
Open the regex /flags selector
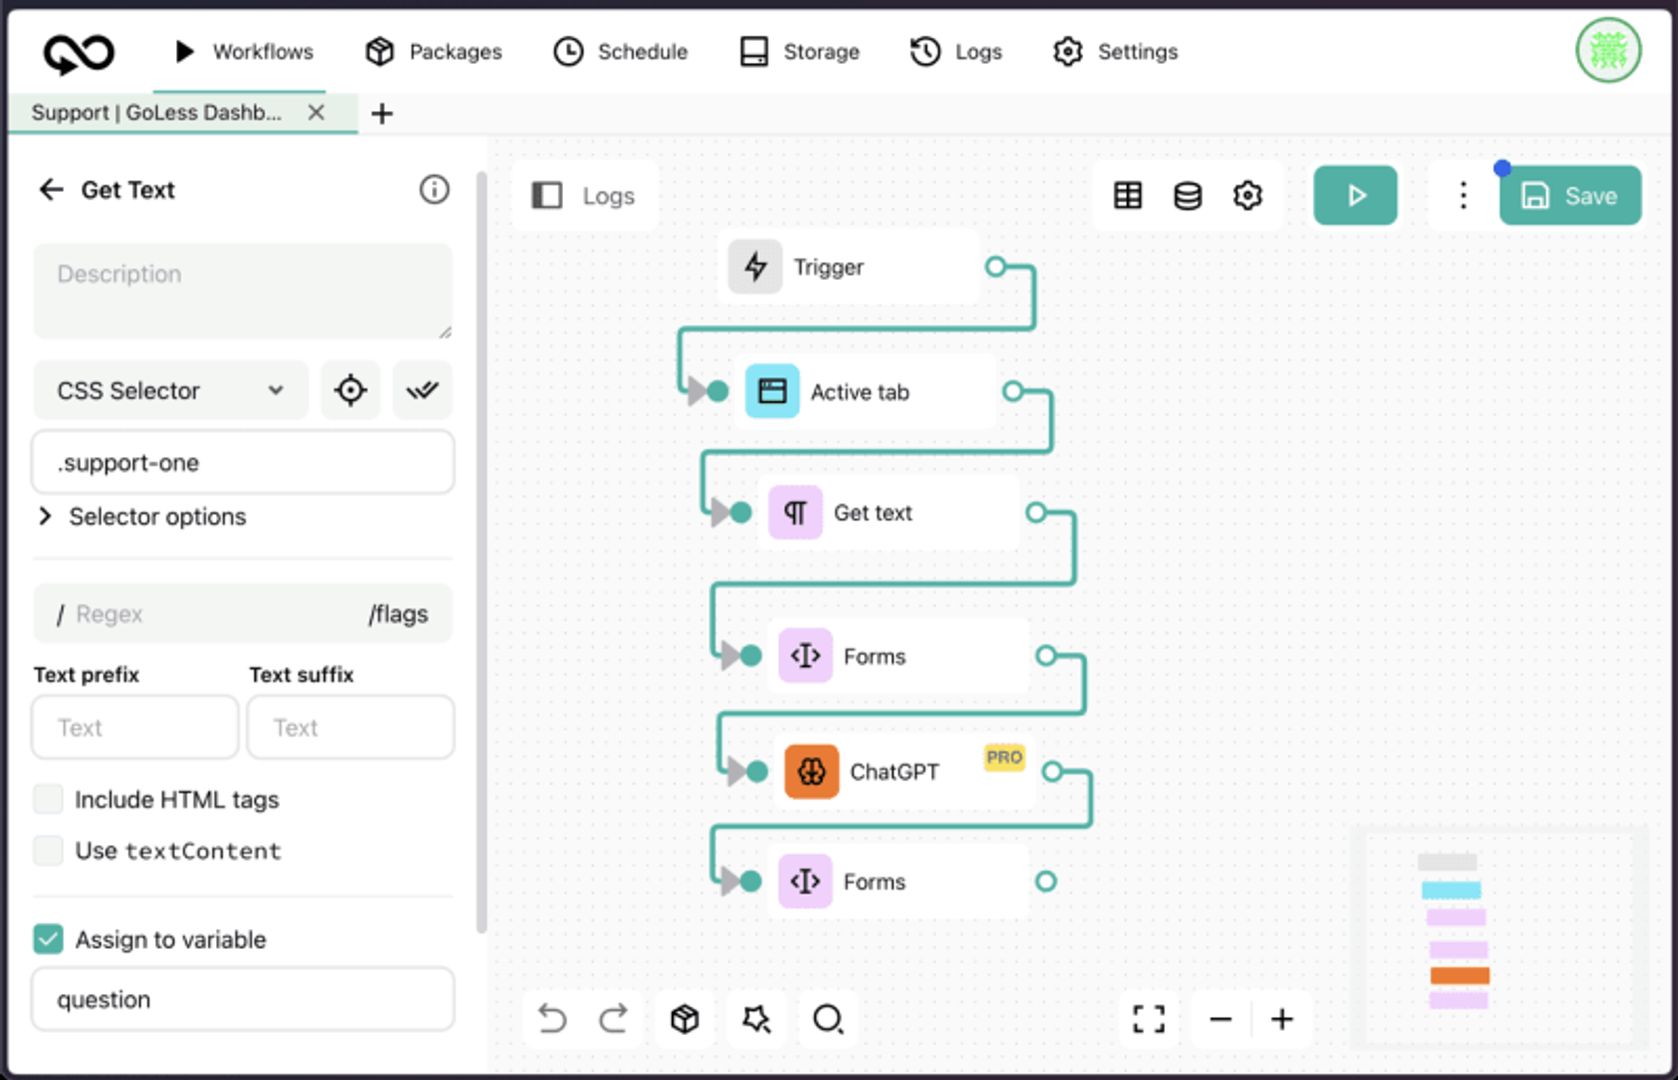398,614
